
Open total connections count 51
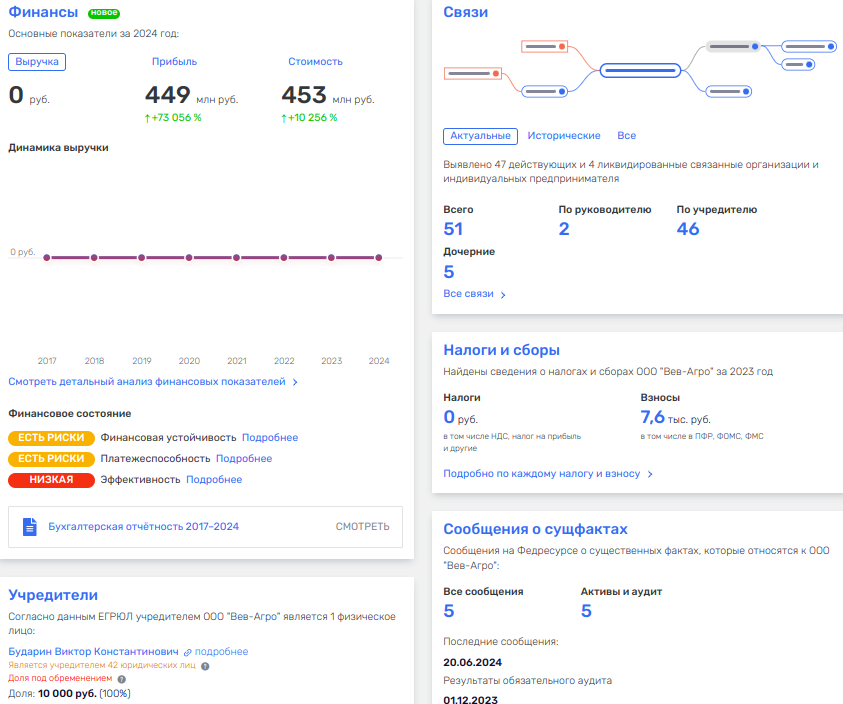pos(453,229)
